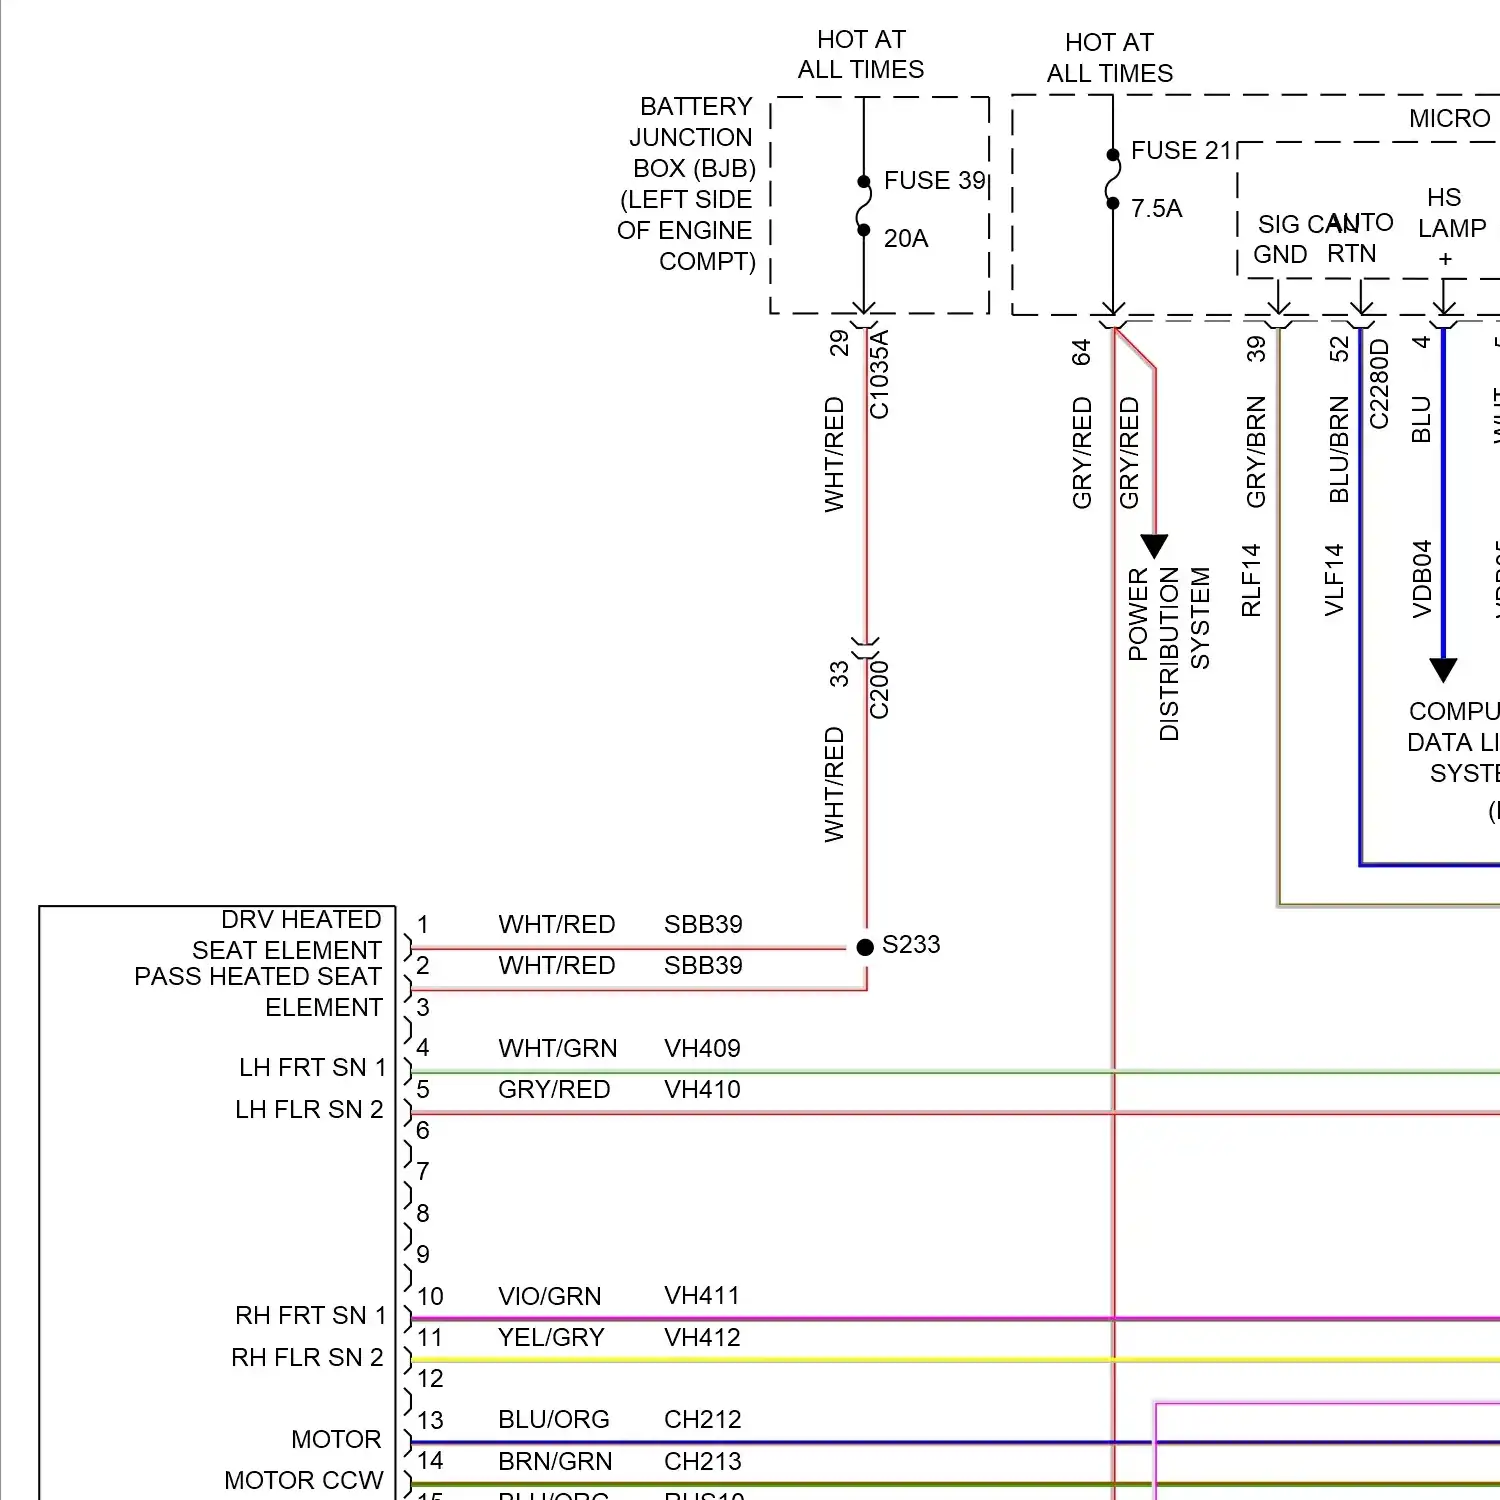This screenshot has height=1500, width=1500.
Task: Click the VLF14 circuit label
Action: [x=1334, y=580]
